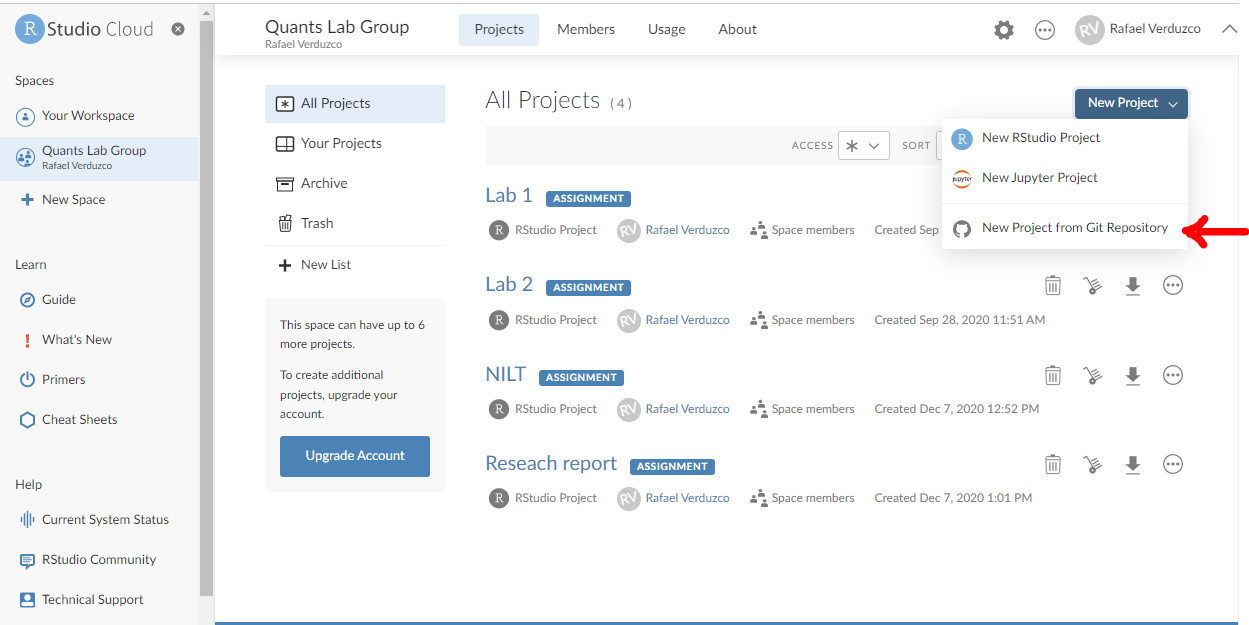The height and width of the screenshot is (625, 1249).
Task: Open more options for the Lab 2 project
Action: (1172, 285)
